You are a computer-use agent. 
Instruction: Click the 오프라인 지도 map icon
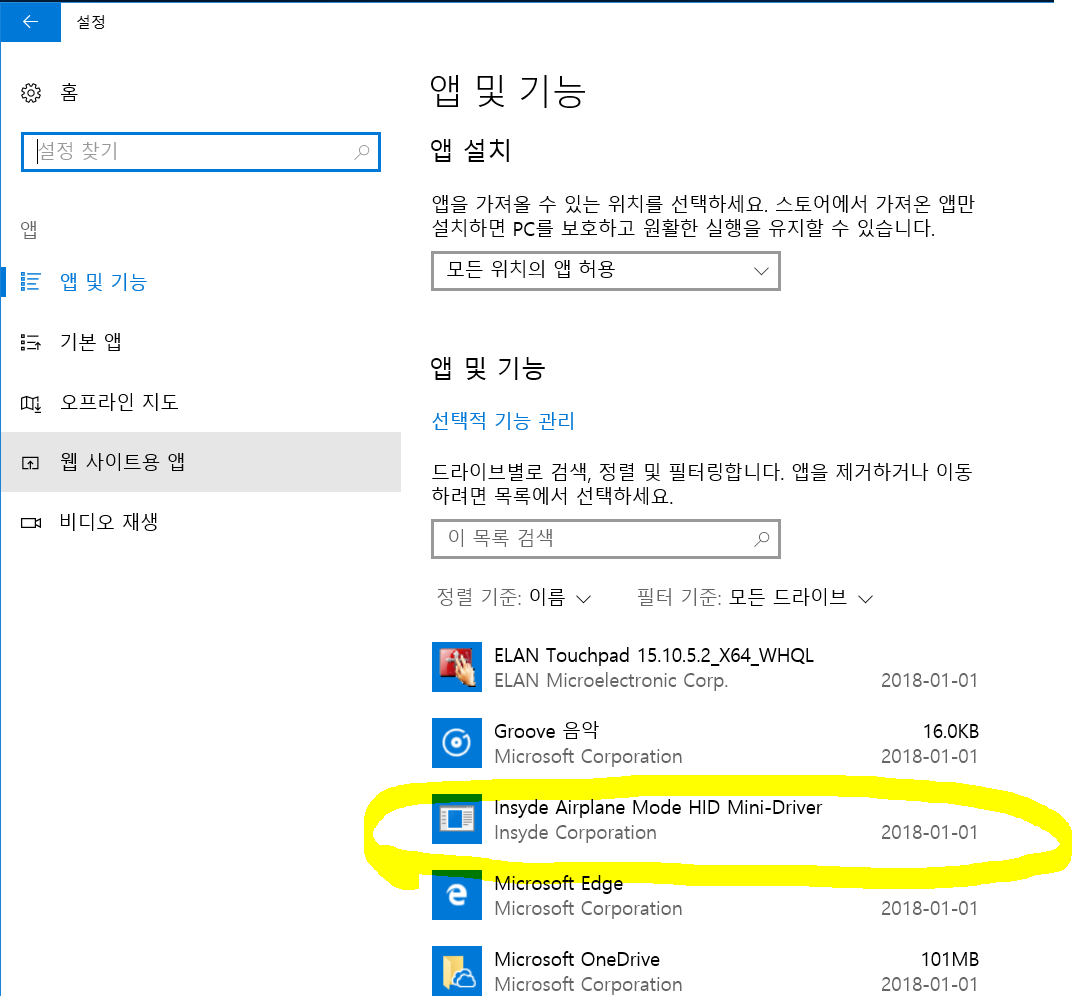pyautogui.click(x=31, y=403)
